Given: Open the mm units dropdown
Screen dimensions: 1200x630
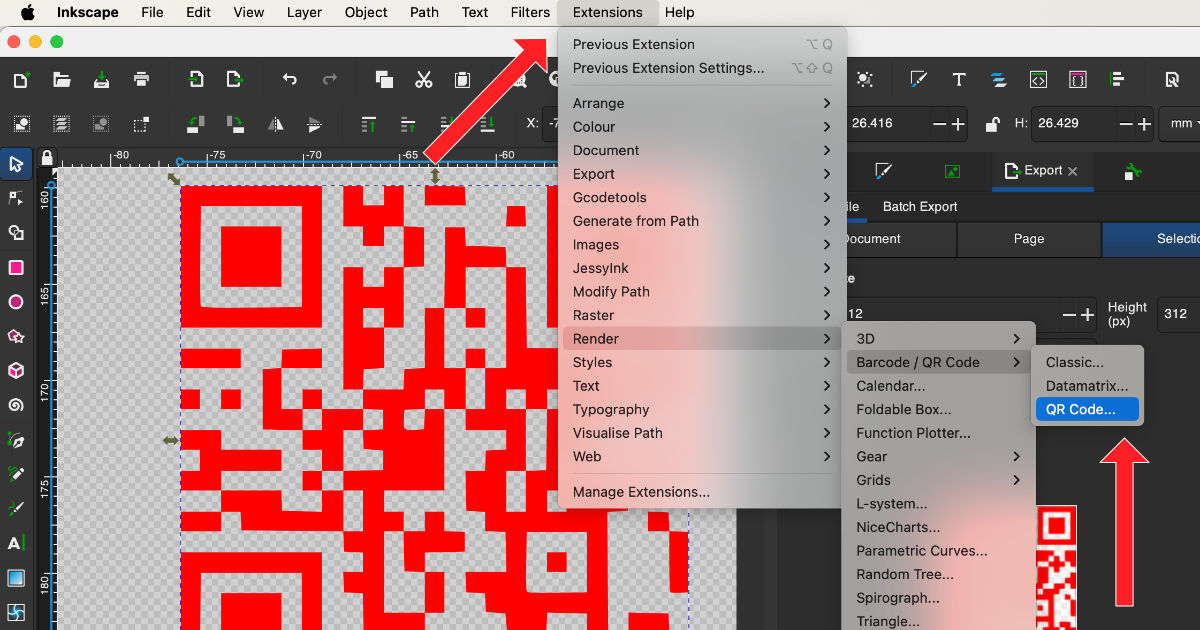Looking at the screenshot, I should point(1181,124).
